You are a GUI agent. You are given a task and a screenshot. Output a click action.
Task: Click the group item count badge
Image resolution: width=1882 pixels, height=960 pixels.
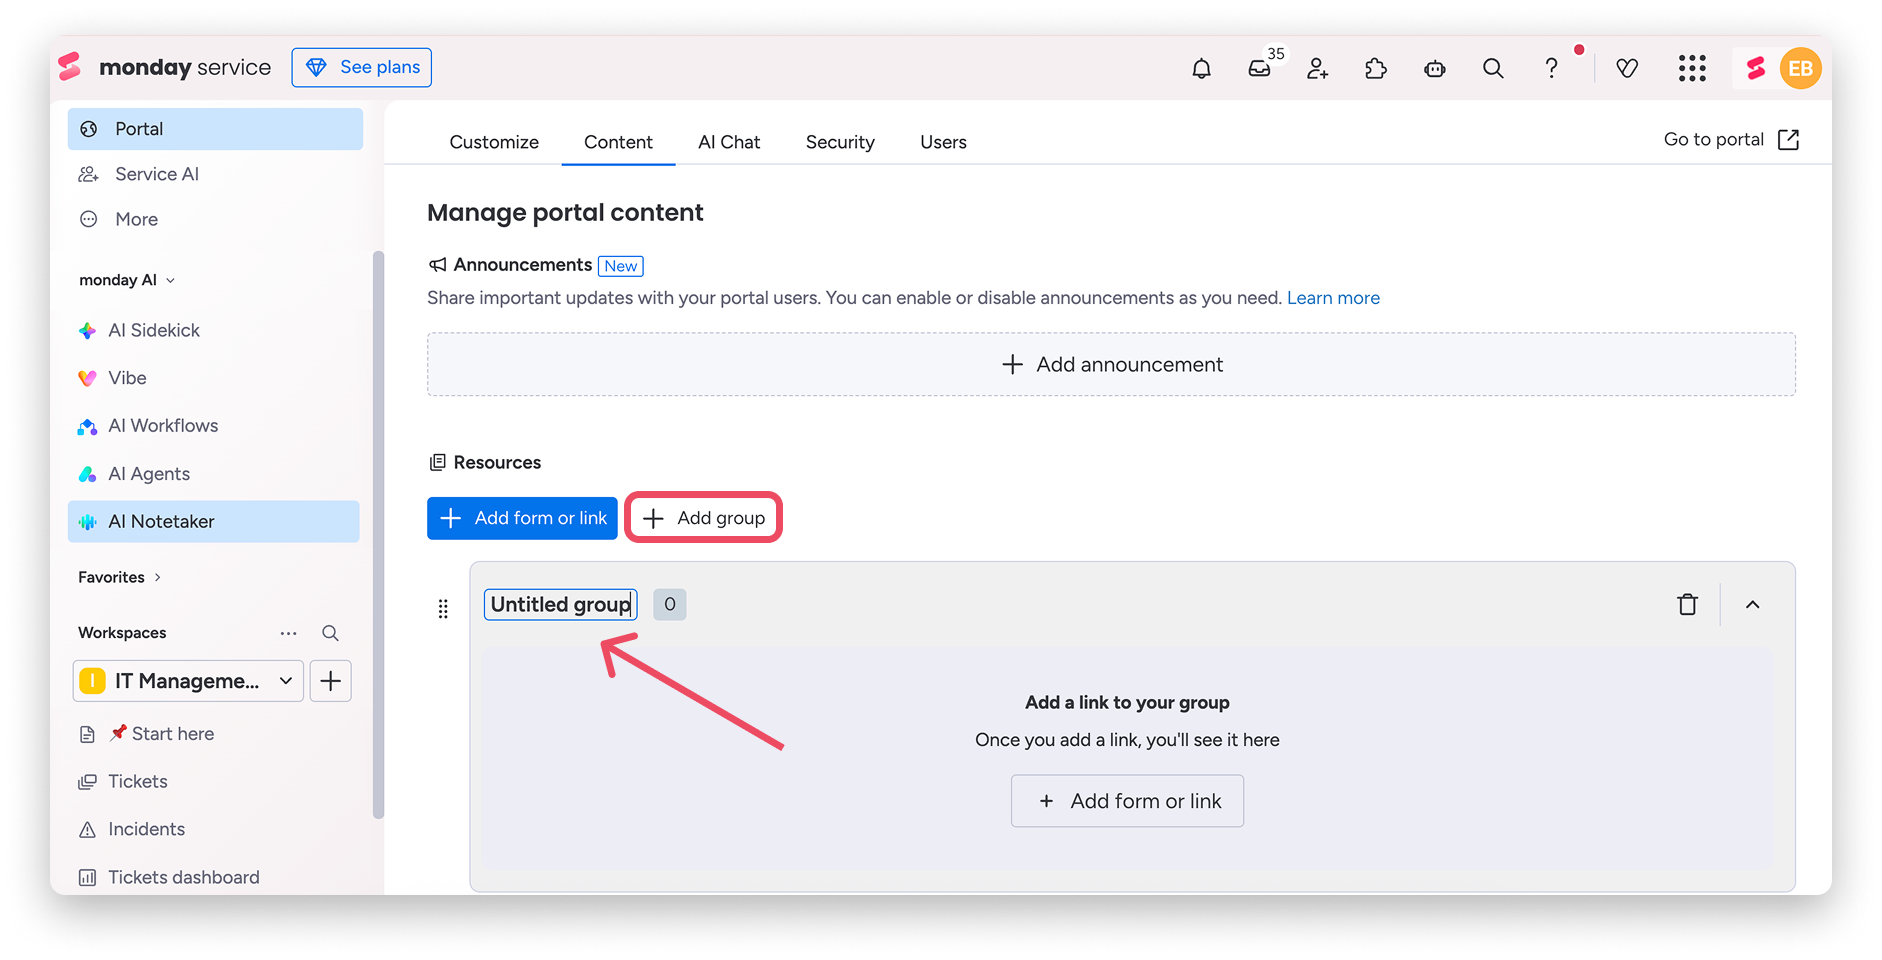pyautogui.click(x=670, y=604)
